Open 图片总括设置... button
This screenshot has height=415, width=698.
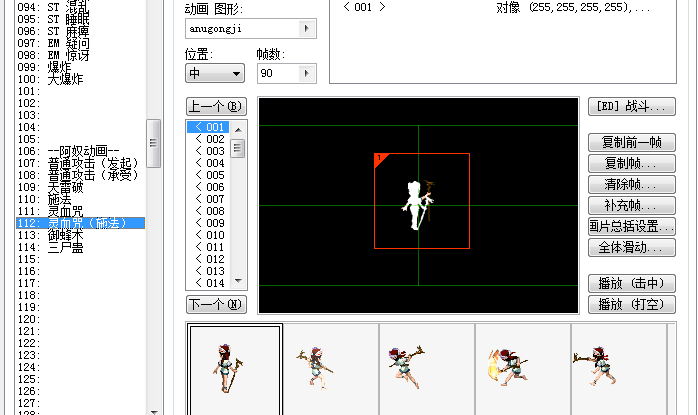point(632,226)
